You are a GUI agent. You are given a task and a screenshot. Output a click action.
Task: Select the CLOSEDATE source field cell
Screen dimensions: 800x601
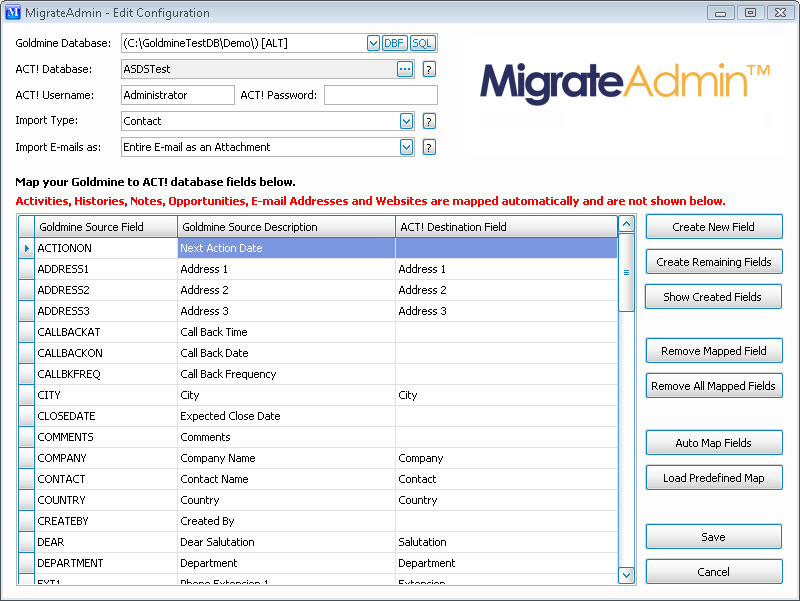click(106, 416)
